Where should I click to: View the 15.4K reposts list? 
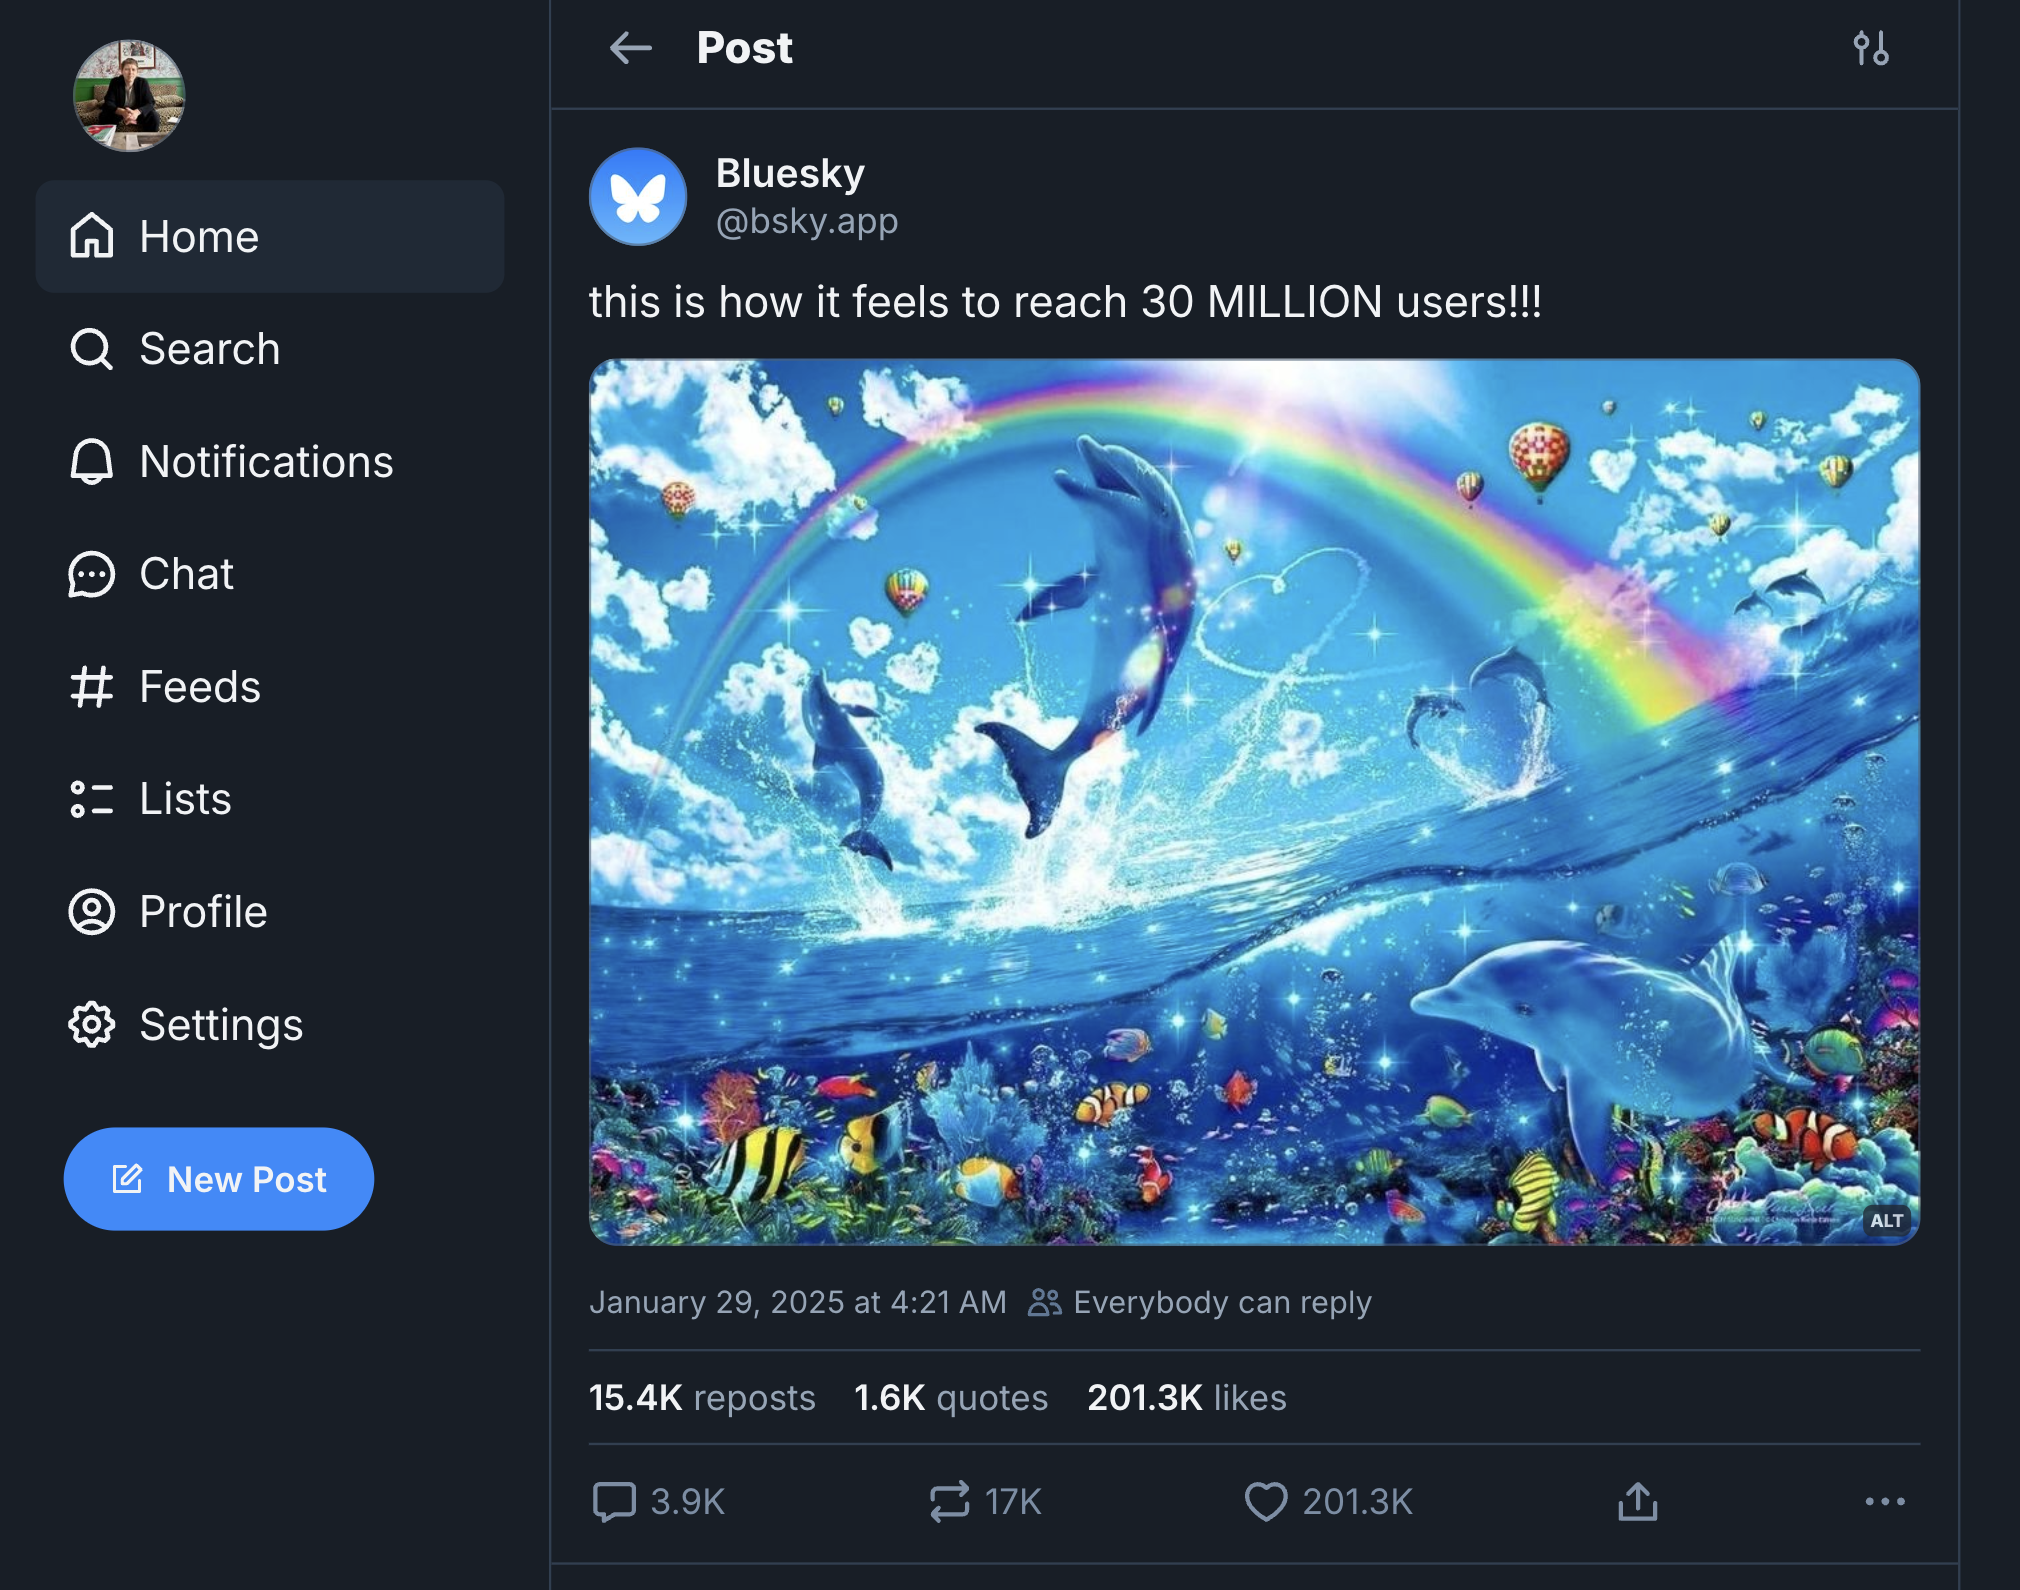tap(702, 1397)
